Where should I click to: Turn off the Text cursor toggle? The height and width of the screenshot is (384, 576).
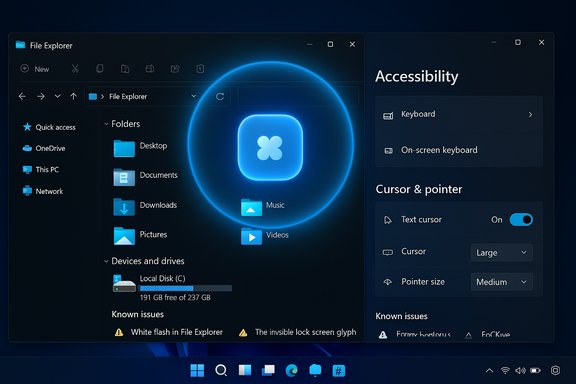pyautogui.click(x=521, y=220)
